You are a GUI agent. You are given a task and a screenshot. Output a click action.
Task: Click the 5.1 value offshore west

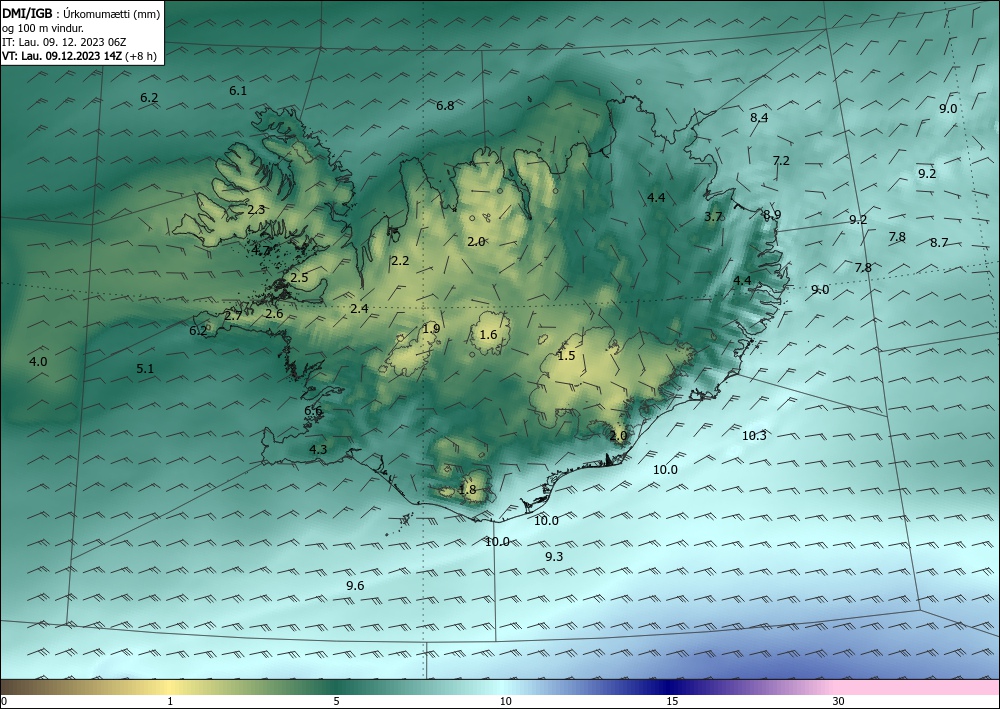tap(145, 369)
